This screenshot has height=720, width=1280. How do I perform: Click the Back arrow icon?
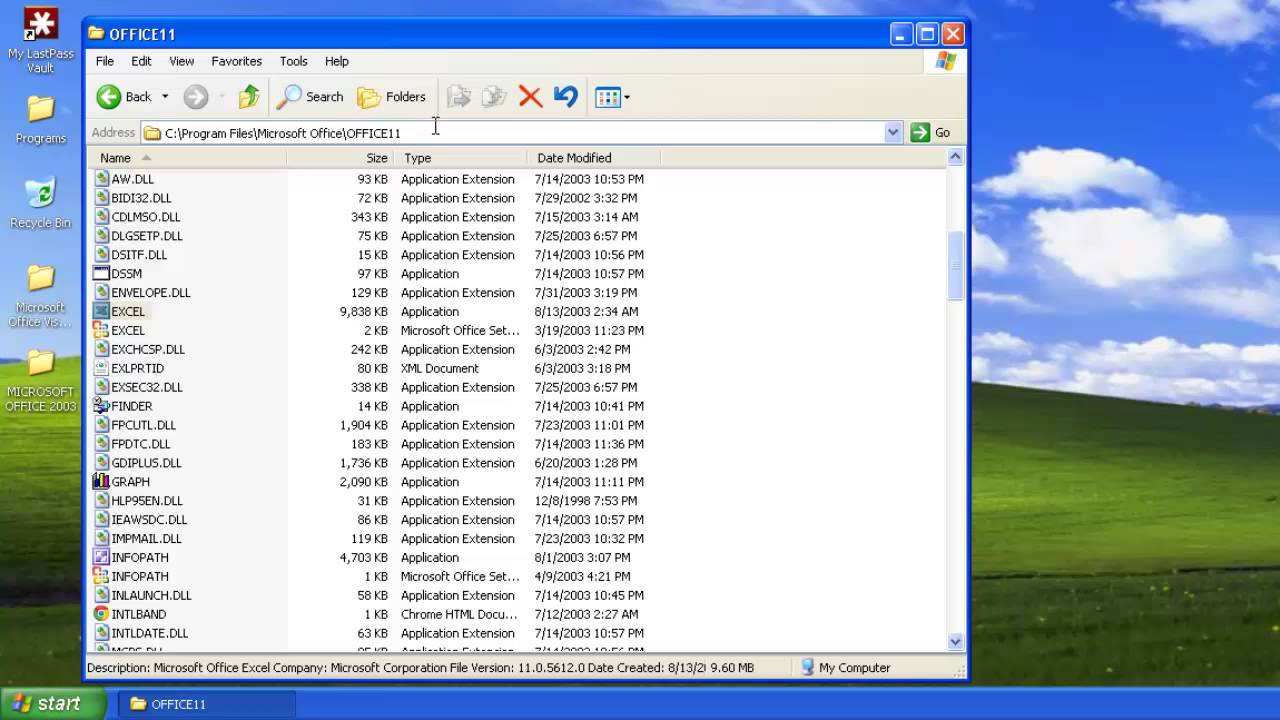tap(108, 97)
